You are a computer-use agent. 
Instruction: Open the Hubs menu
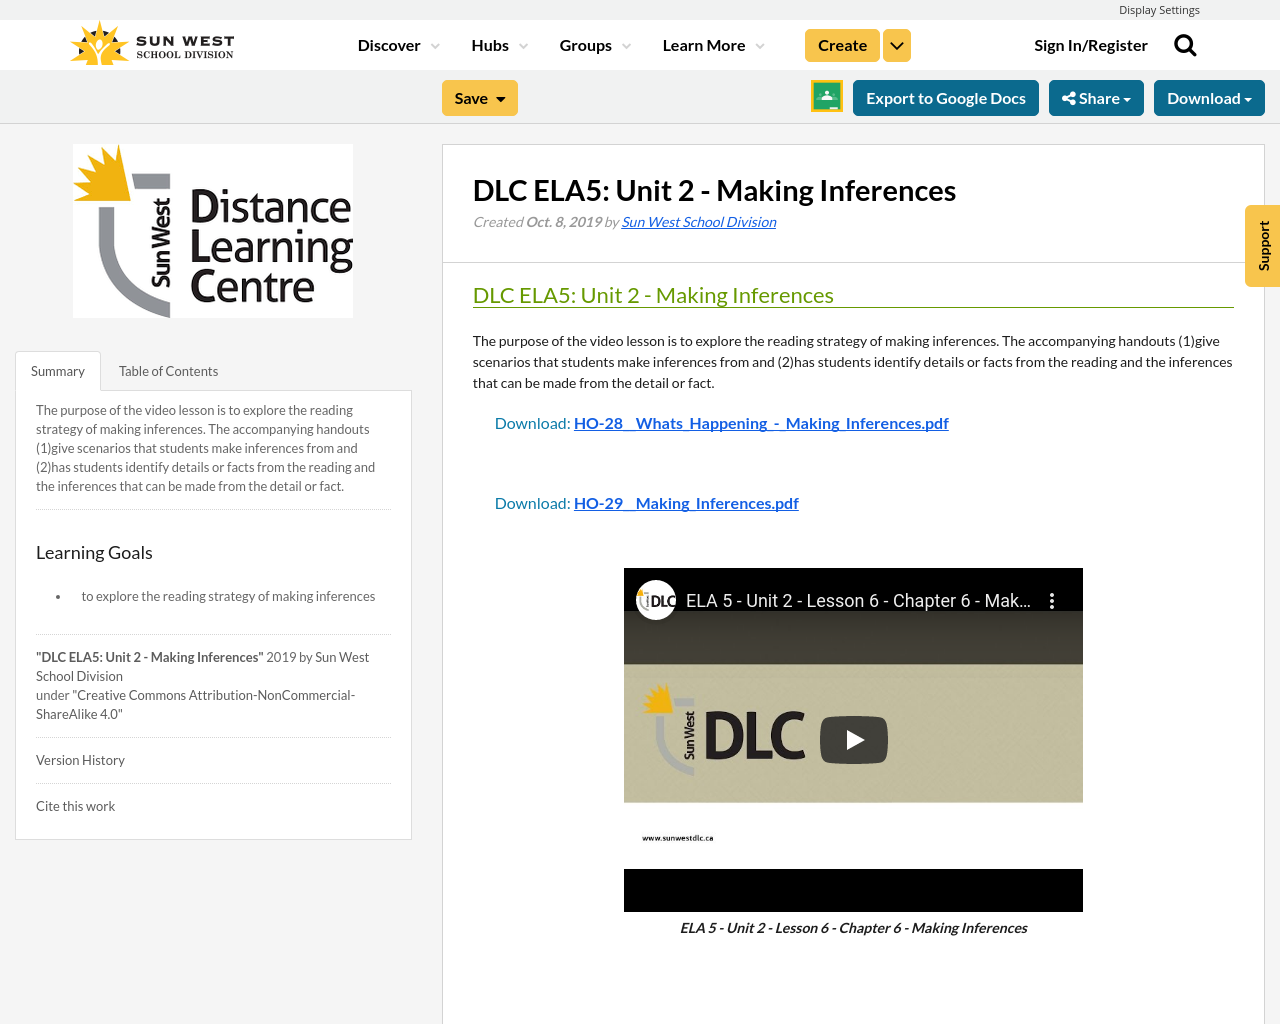[498, 44]
